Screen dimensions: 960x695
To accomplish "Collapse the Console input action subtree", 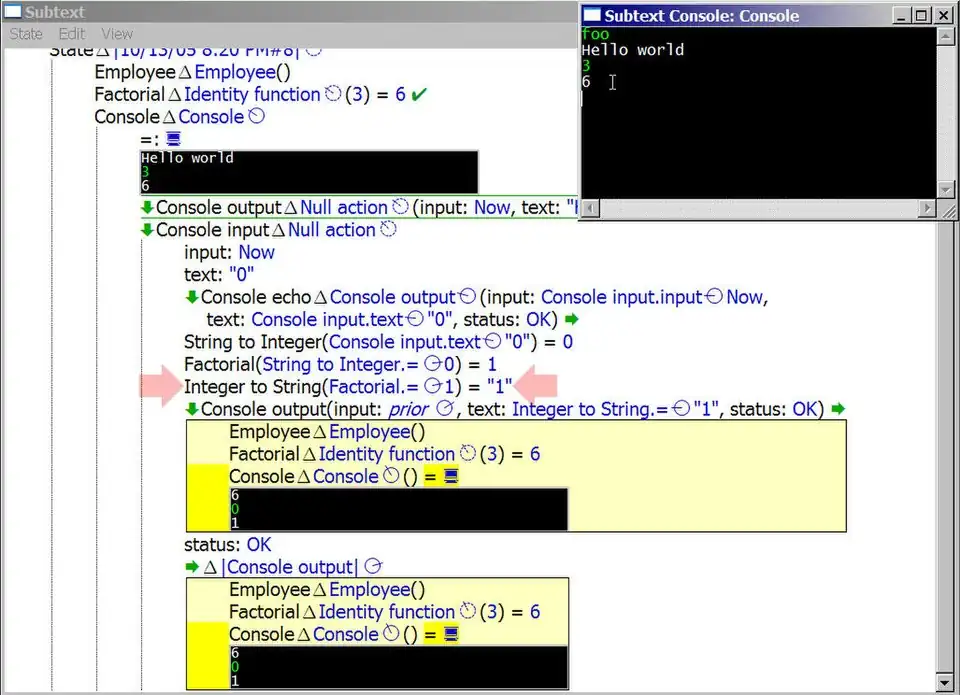I will coord(148,229).
